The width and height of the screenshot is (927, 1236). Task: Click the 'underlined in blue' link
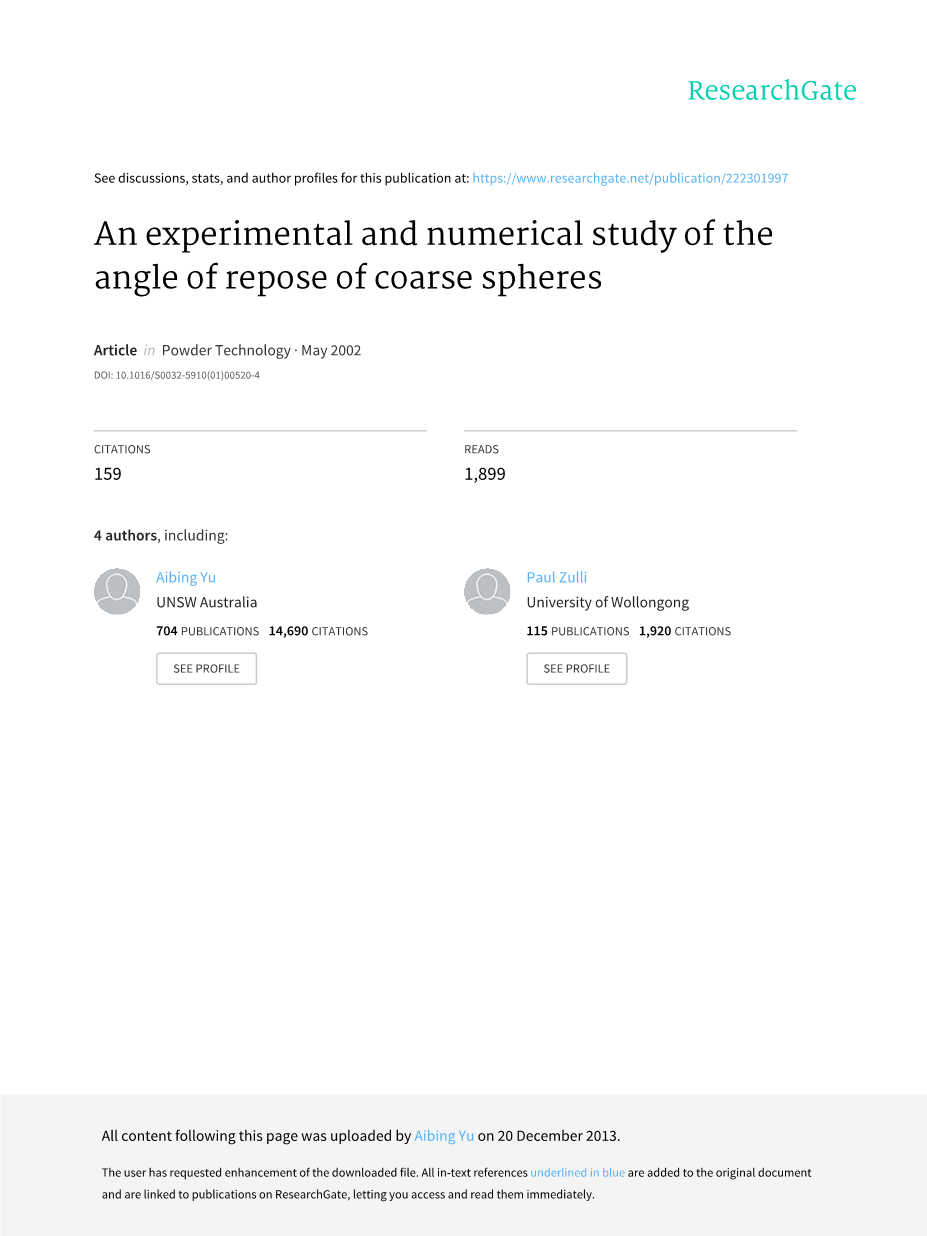click(577, 1173)
